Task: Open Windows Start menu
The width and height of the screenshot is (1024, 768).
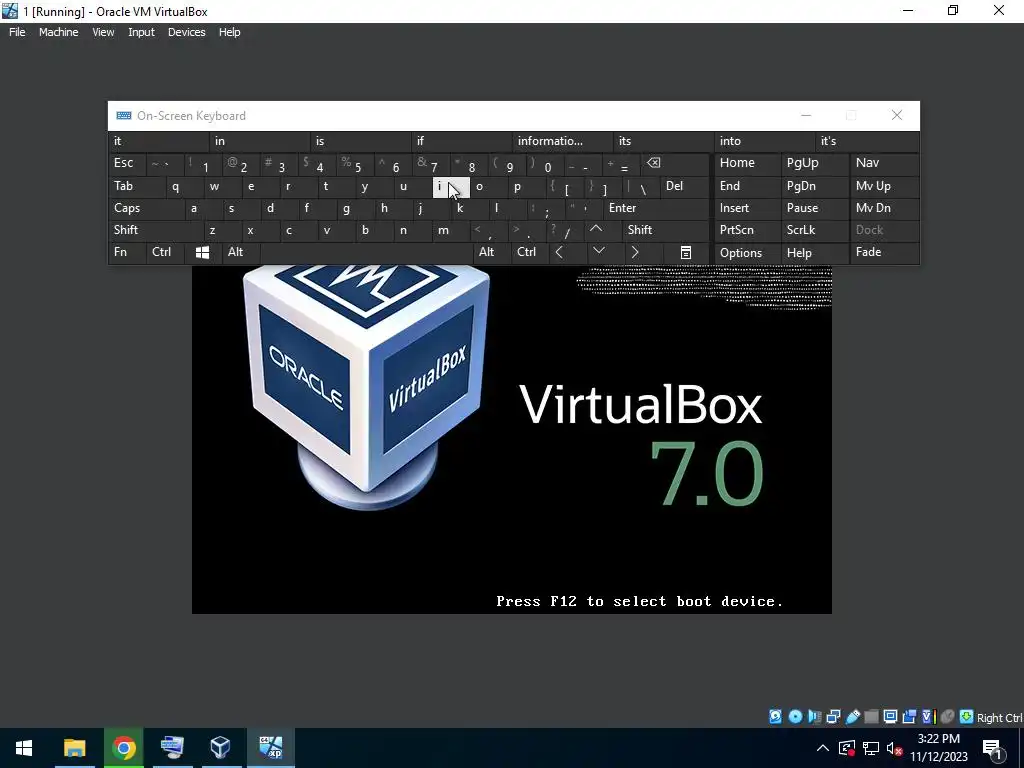Action: pyautogui.click(x=24, y=748)
